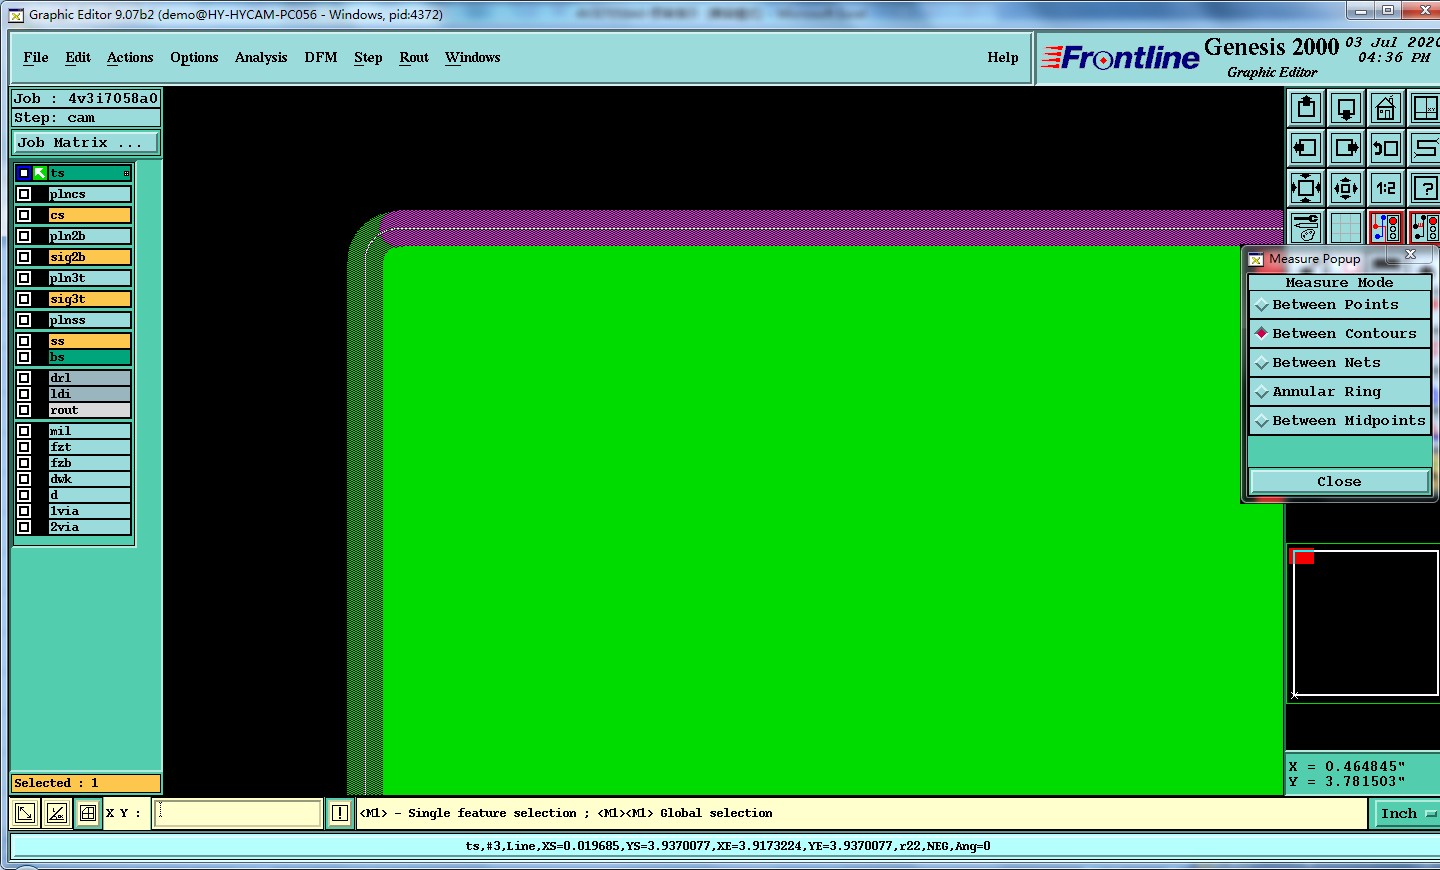This screenshot has height=870, width=1440.
Task: Open the Inch units dropdown
Action: click(1408, 814)
